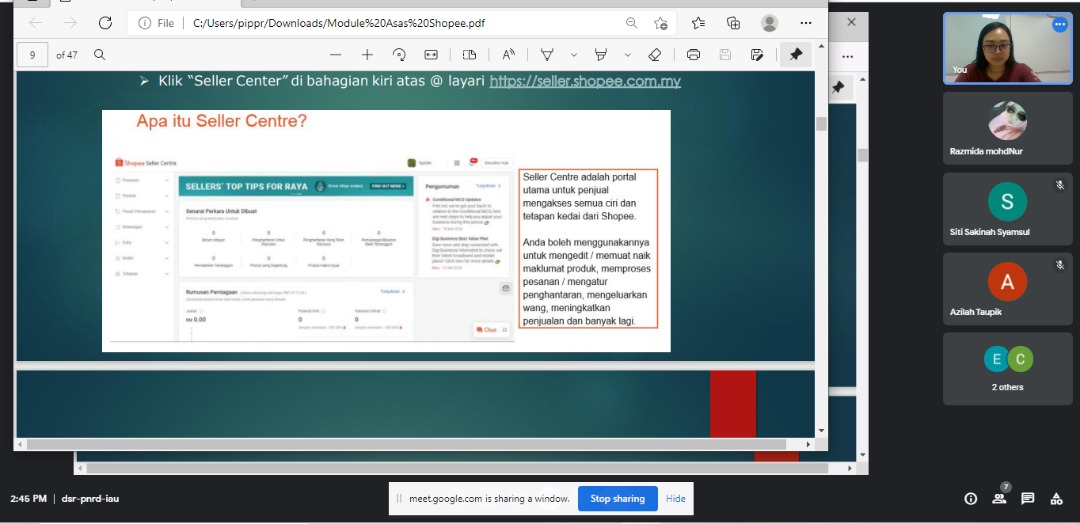Viewport: 1080px width, 524px height.
Task: Click the Stop sharing button
Action: click(x=618, y=499)
